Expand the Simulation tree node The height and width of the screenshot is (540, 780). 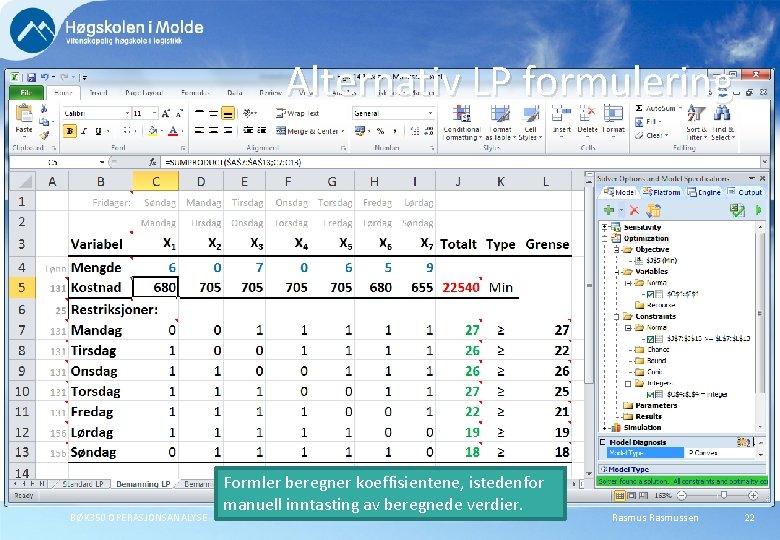pos(605,428)
